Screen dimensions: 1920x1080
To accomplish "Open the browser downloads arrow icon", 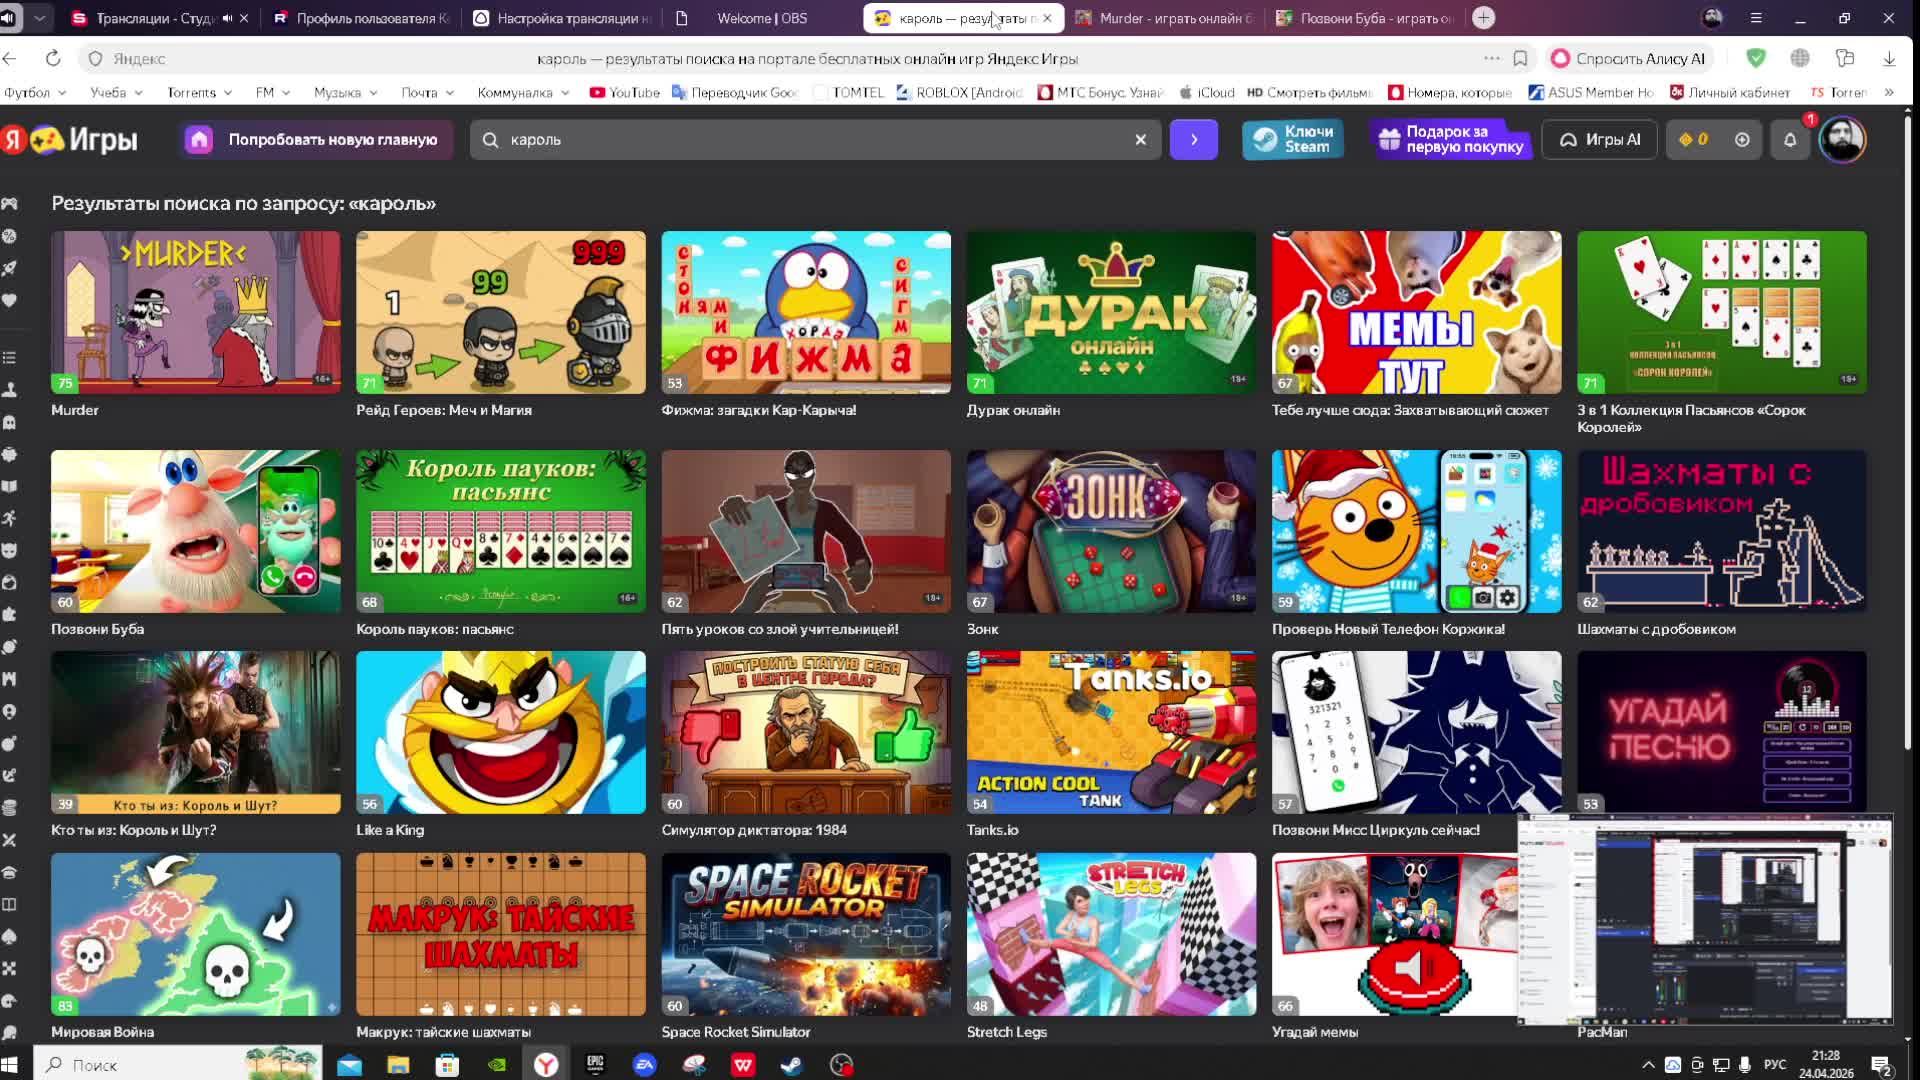I will coord(1889,59).
